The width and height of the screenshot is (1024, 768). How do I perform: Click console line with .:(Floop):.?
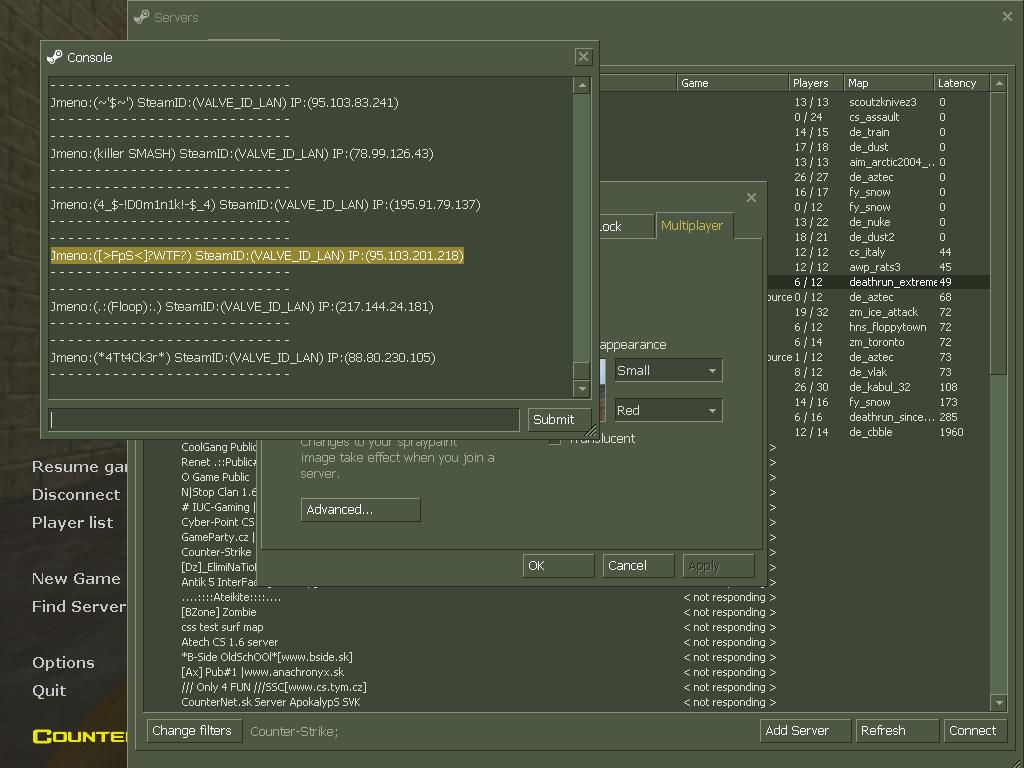(242, 306)
